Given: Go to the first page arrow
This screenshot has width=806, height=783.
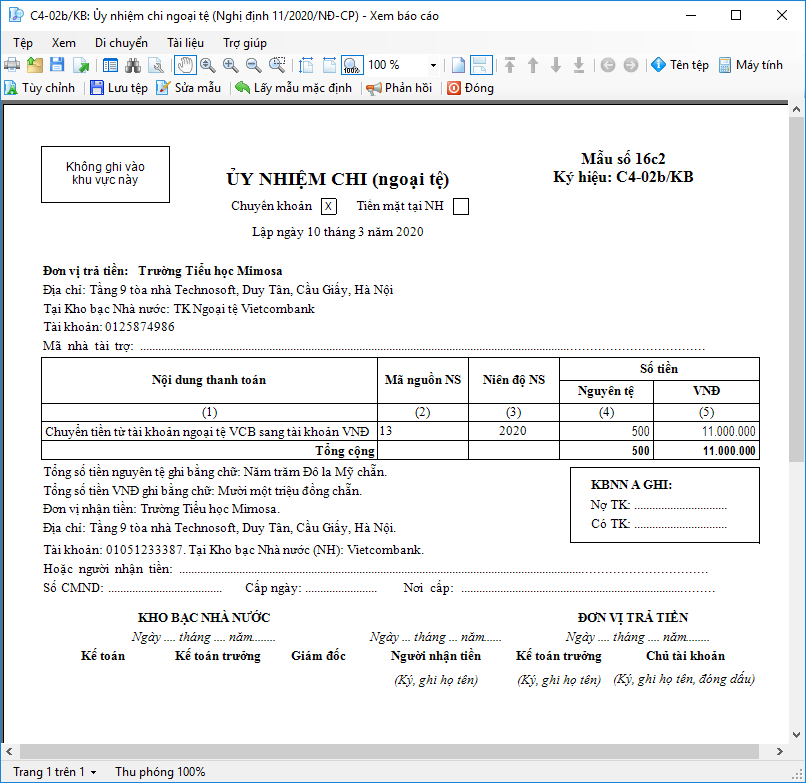Looking at the screenshot, I should [510, 65].
